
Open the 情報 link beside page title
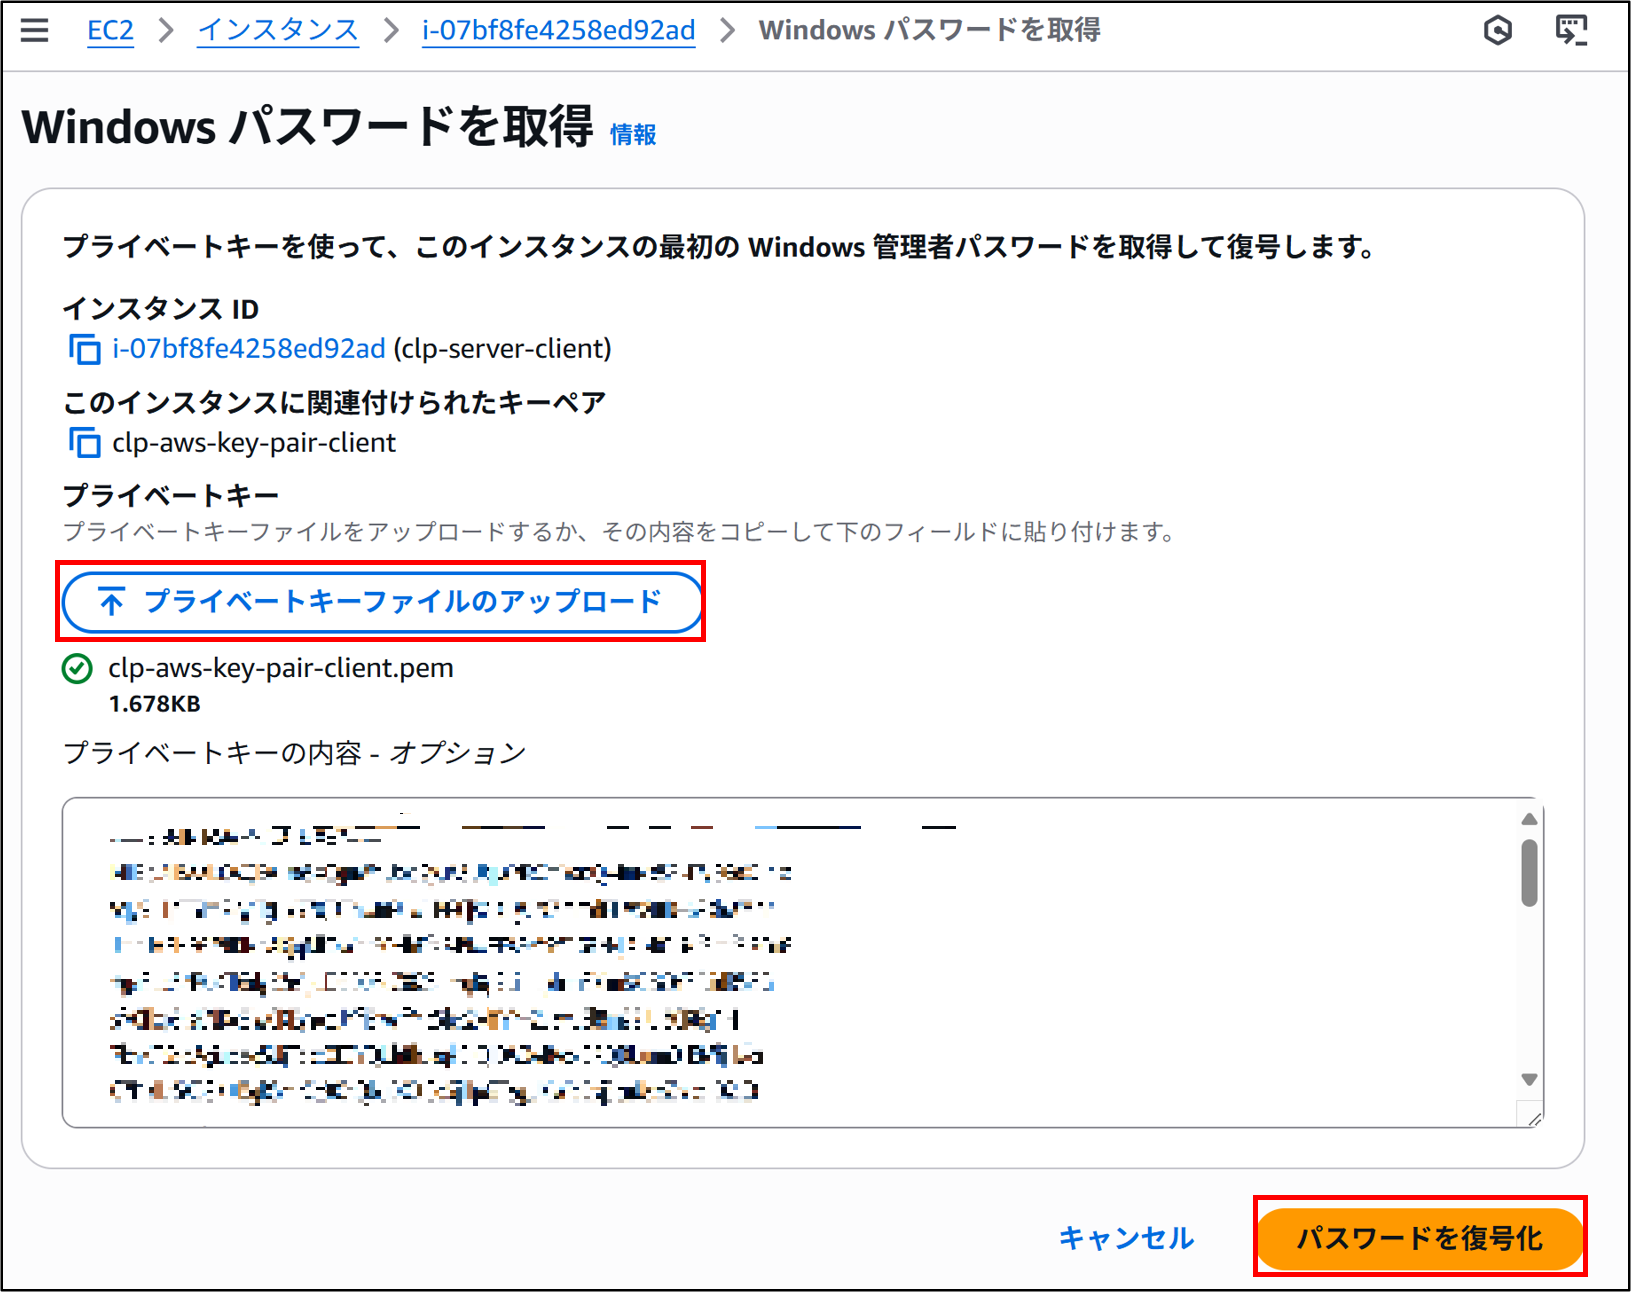click(633, 134)
